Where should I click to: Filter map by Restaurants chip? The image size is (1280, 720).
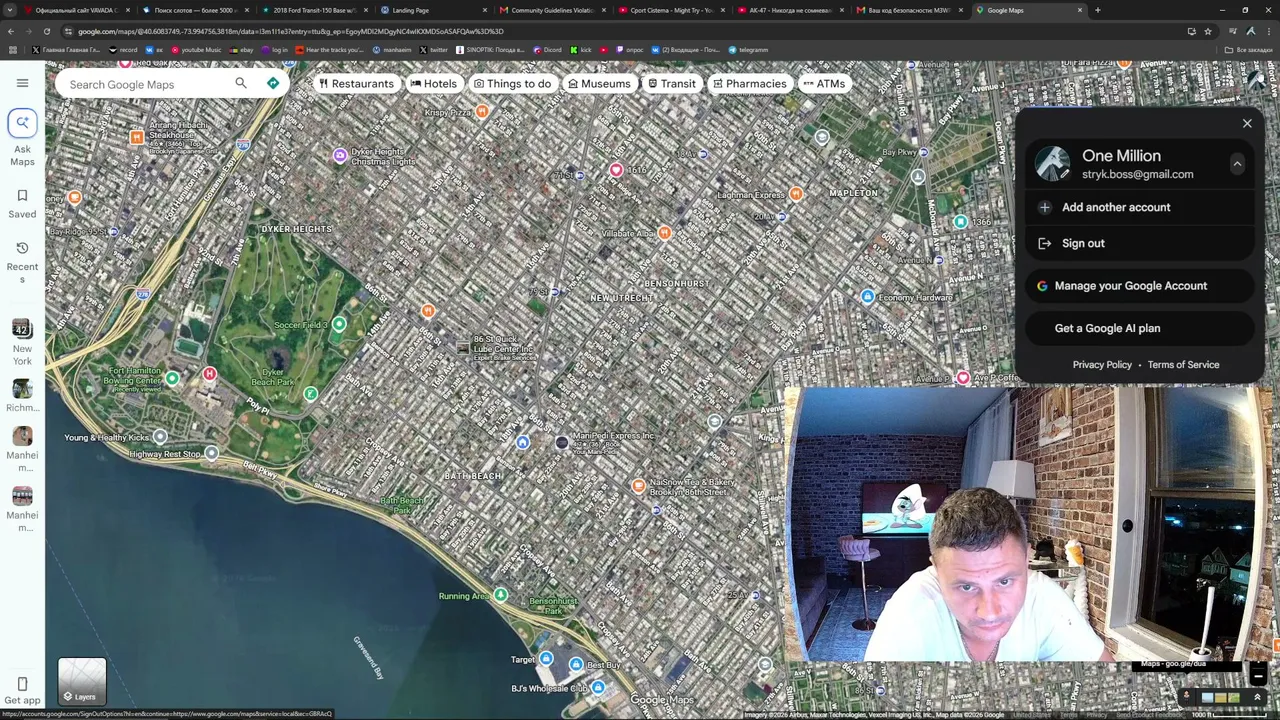coord(356,83)
